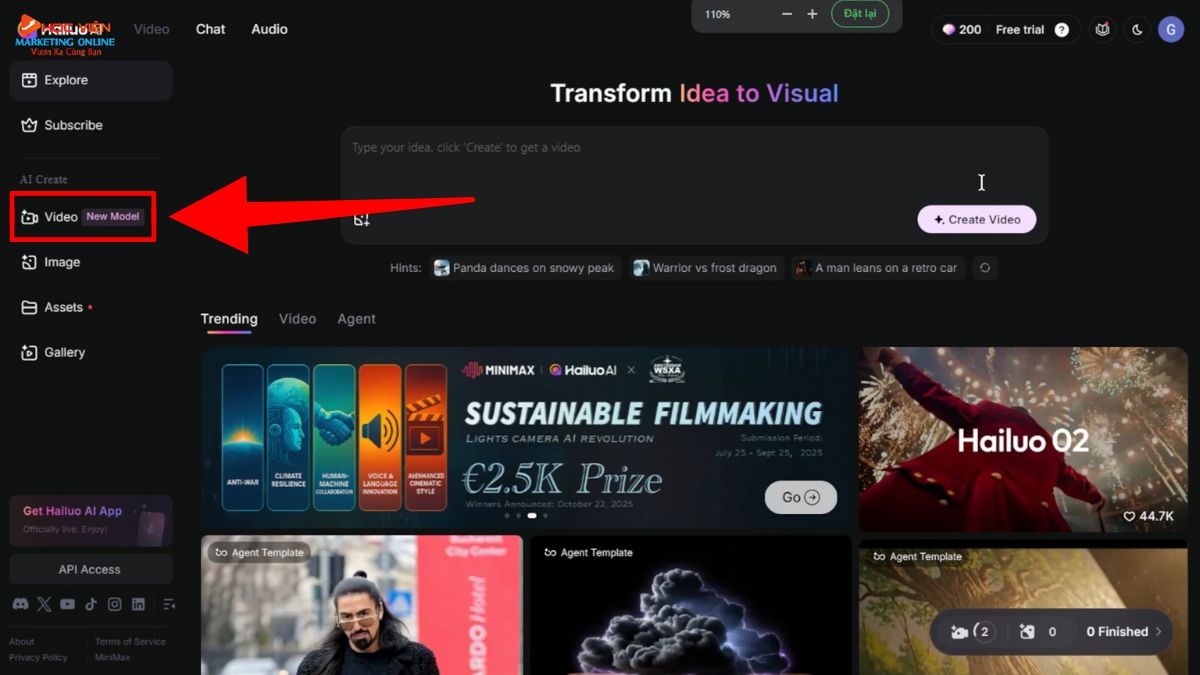The height and width of the screenshot is (675, 1200).
Task: Click the Đặt lại reset zoom button
Action: tap(860, 14)
